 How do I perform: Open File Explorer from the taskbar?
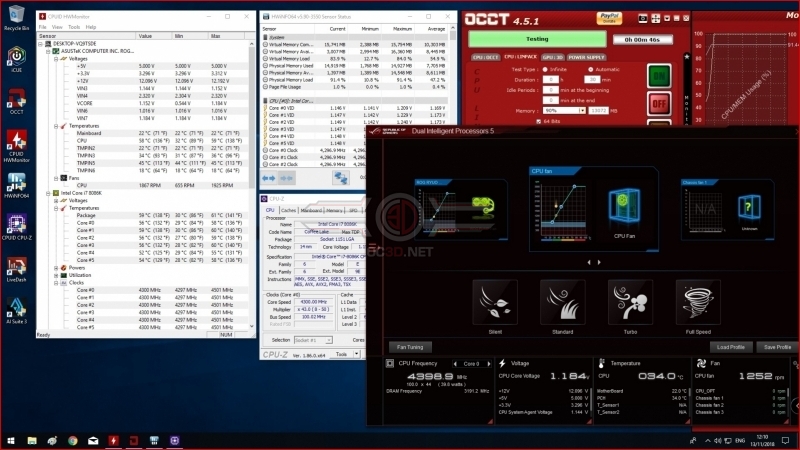point(32,440)
